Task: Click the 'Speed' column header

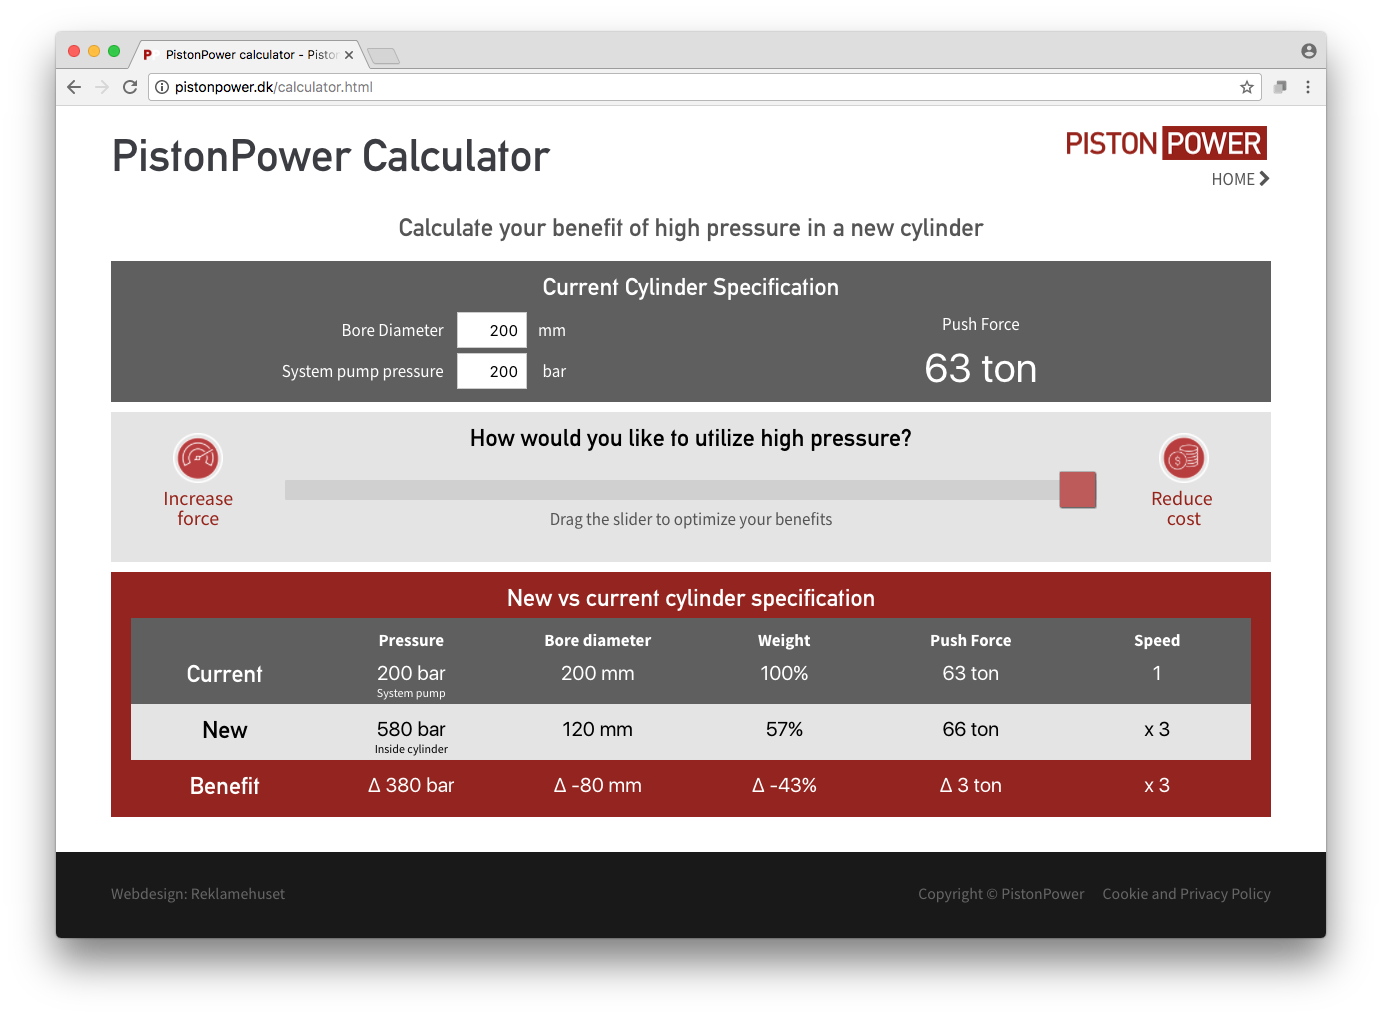Action: (1157, 640)
